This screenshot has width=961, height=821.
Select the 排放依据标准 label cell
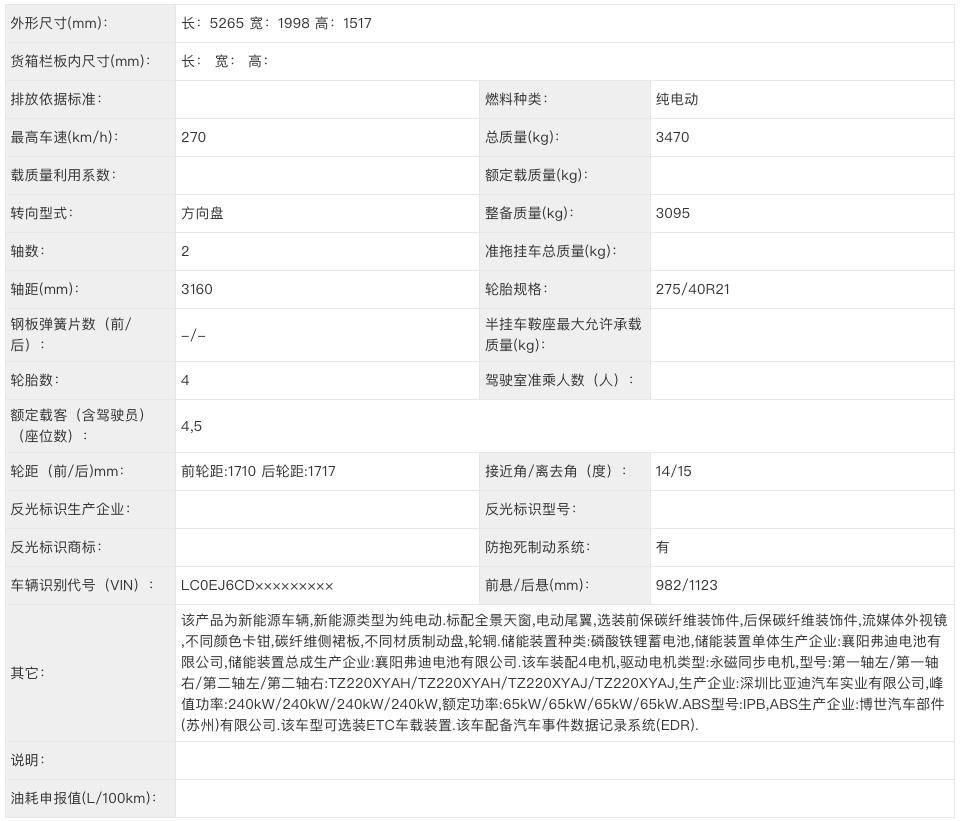(56, 99)
